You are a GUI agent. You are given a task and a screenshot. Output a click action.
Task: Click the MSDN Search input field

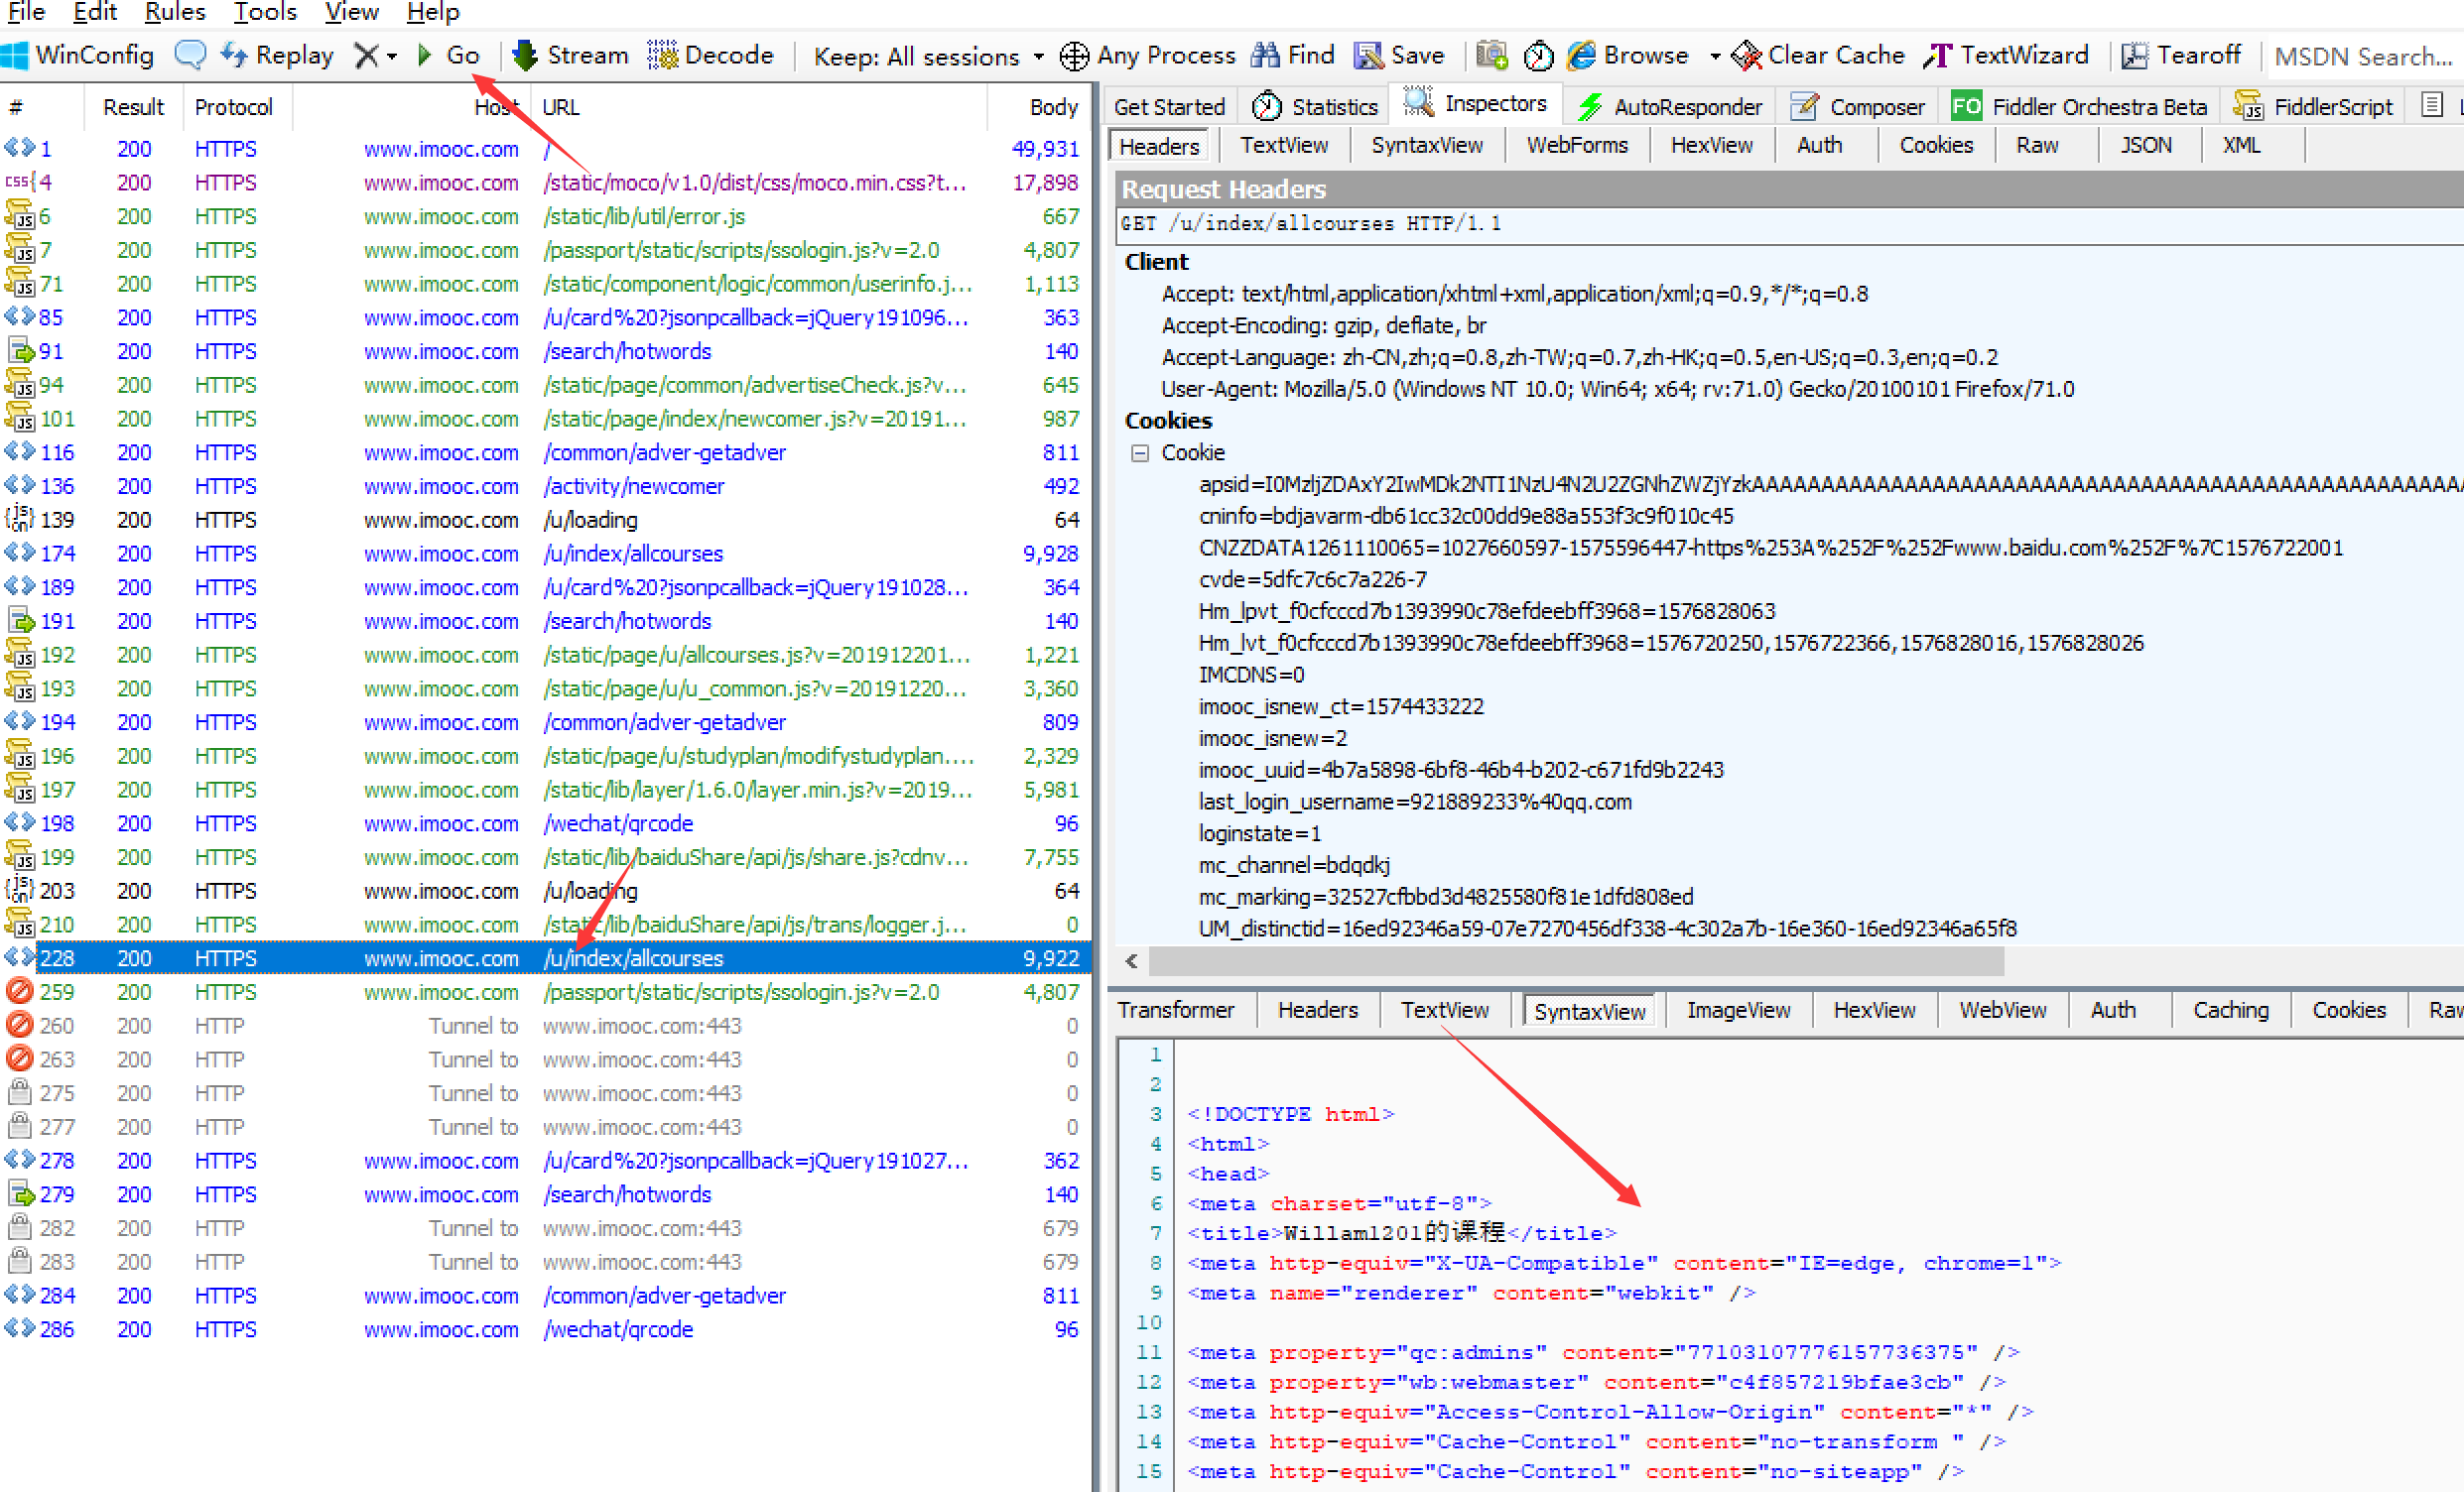tap(2361, 57)
